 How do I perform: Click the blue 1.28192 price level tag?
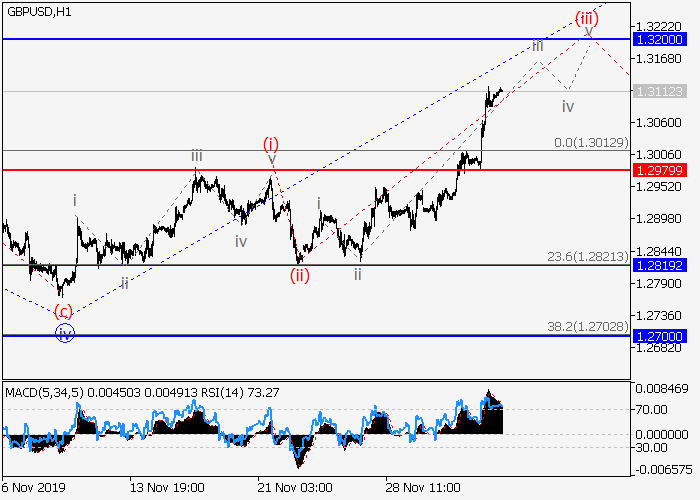coord(660,266)
